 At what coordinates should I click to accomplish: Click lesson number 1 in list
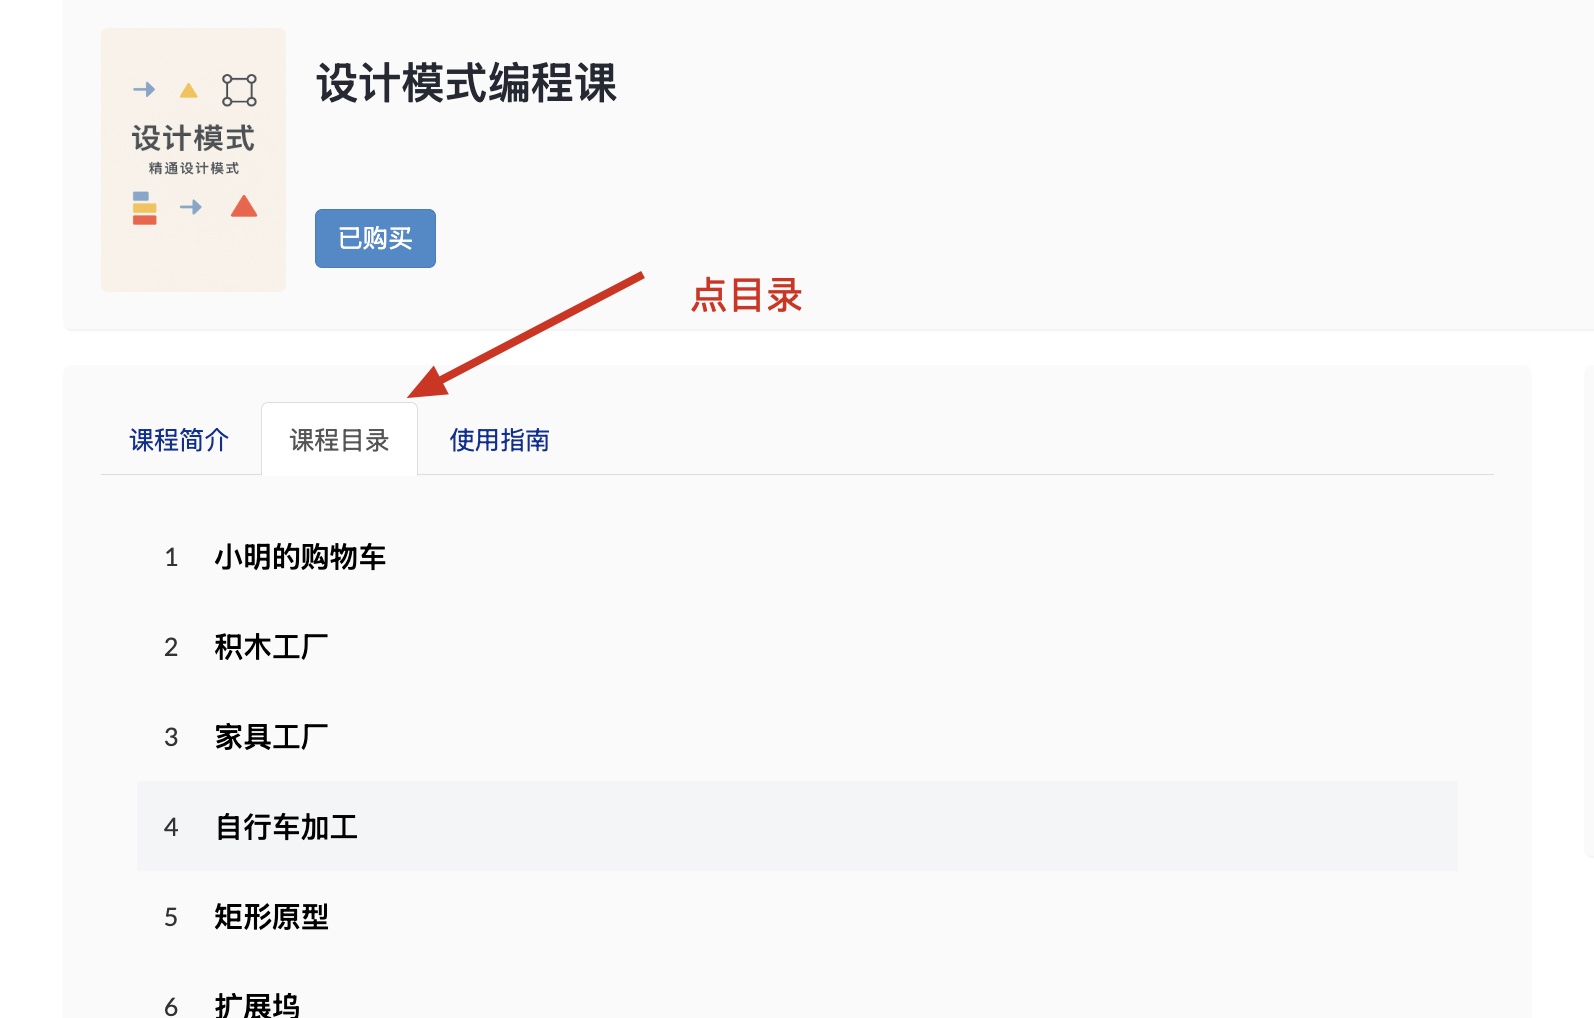tap(171, 557)
